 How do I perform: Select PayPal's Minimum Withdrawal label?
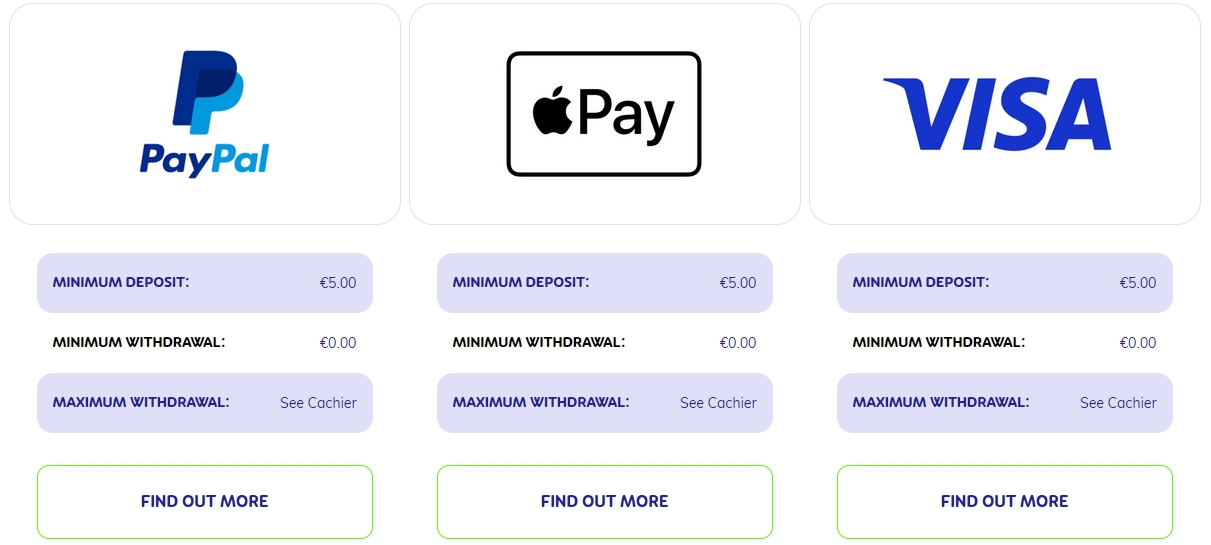[139, 342]
